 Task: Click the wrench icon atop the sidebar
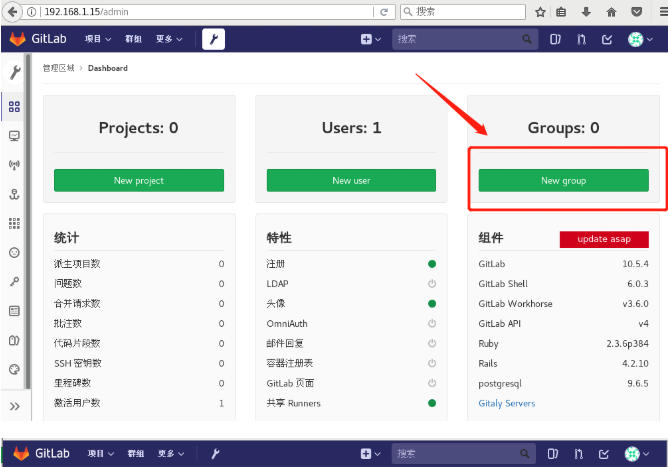[15, 72]
